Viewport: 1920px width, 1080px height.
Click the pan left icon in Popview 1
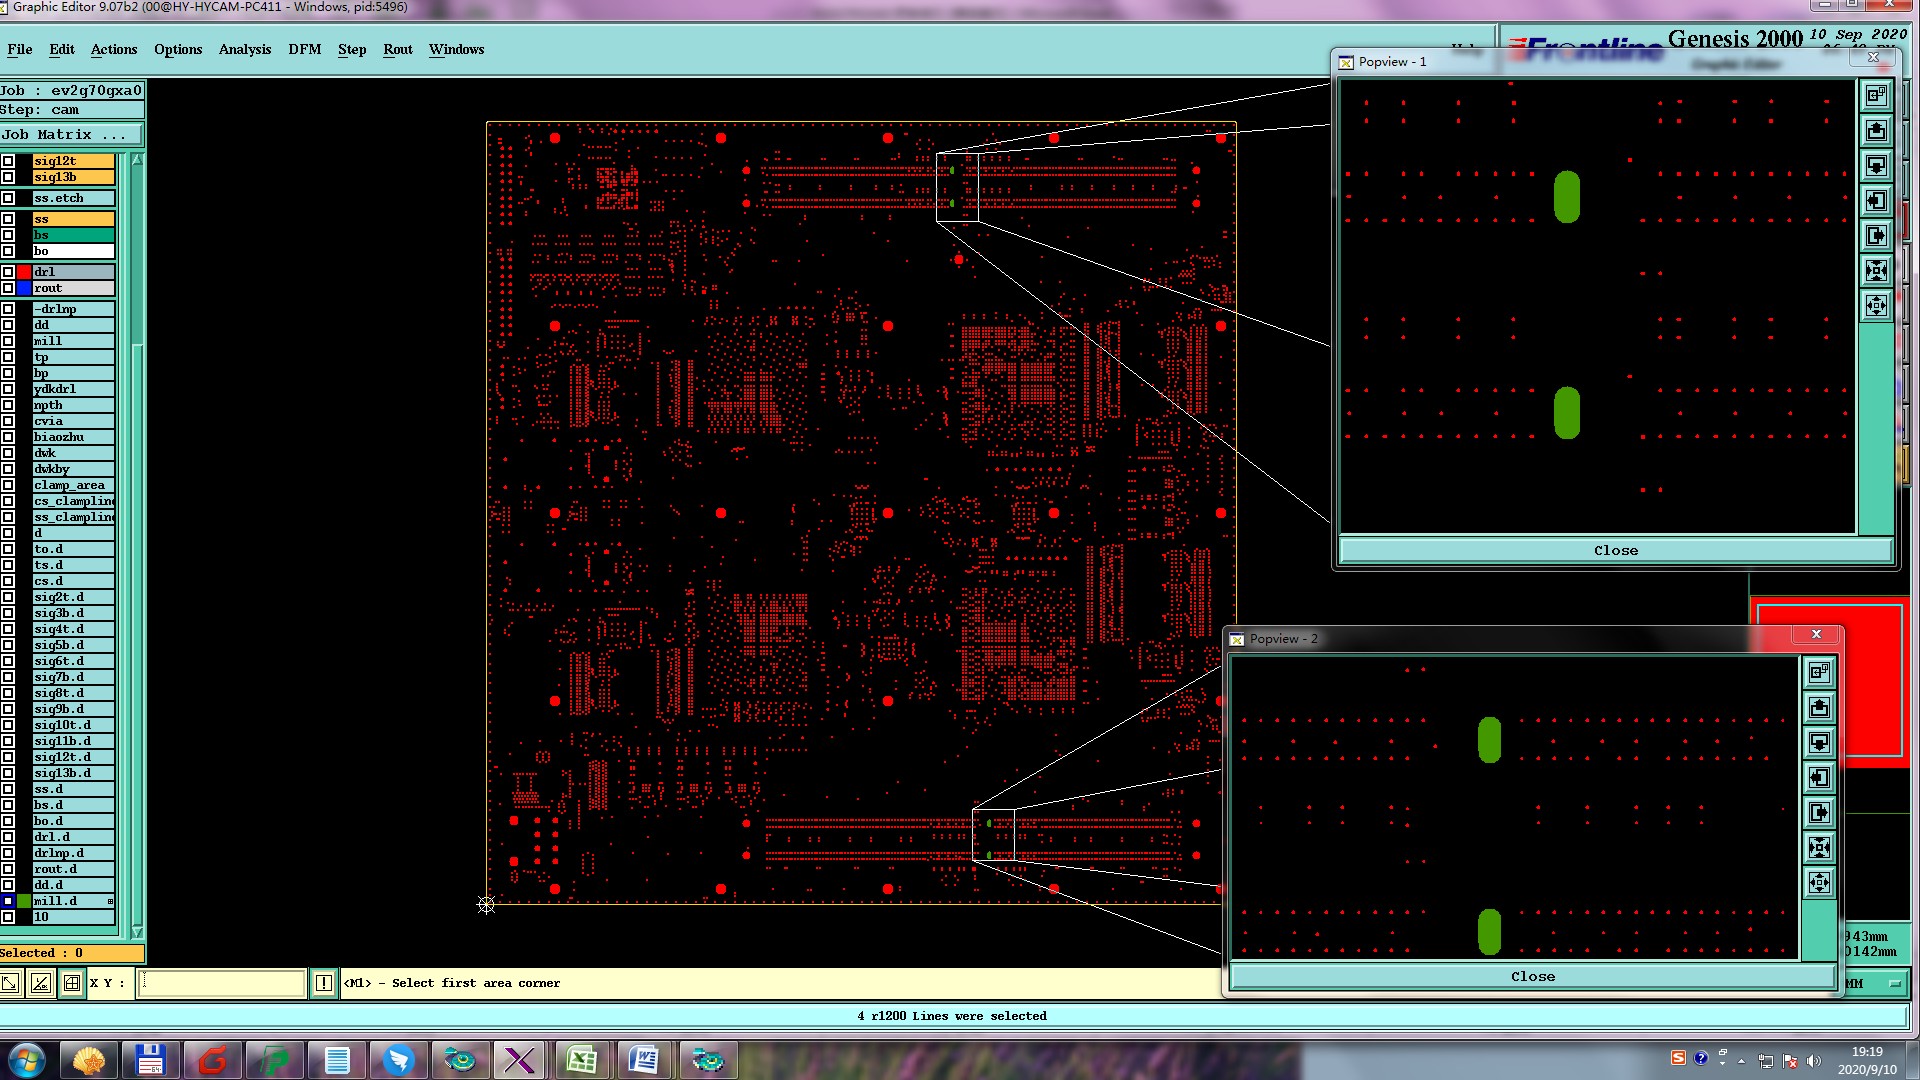click(1877, 200)
